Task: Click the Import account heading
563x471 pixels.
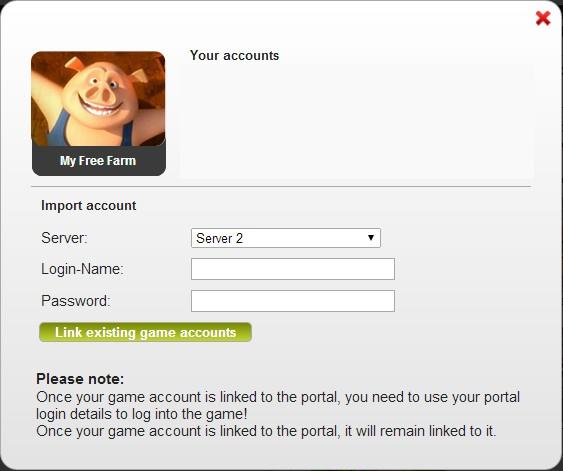Action: 89,206
